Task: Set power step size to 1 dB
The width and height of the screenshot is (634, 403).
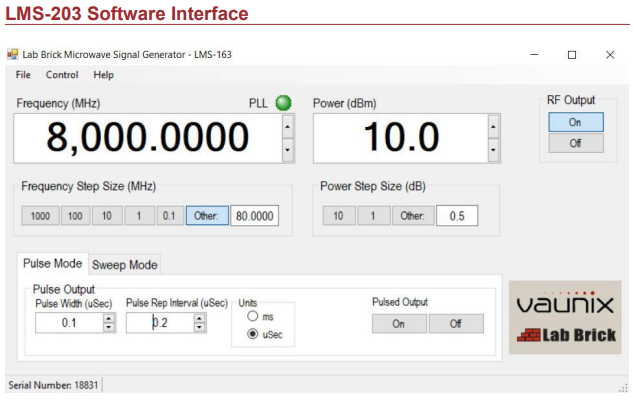Action: 373,216
